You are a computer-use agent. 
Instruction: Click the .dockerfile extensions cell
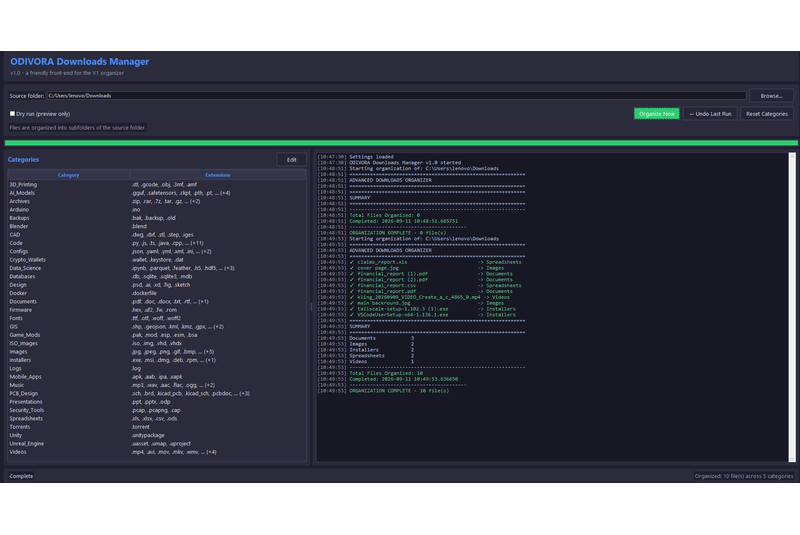click(218, 293)
